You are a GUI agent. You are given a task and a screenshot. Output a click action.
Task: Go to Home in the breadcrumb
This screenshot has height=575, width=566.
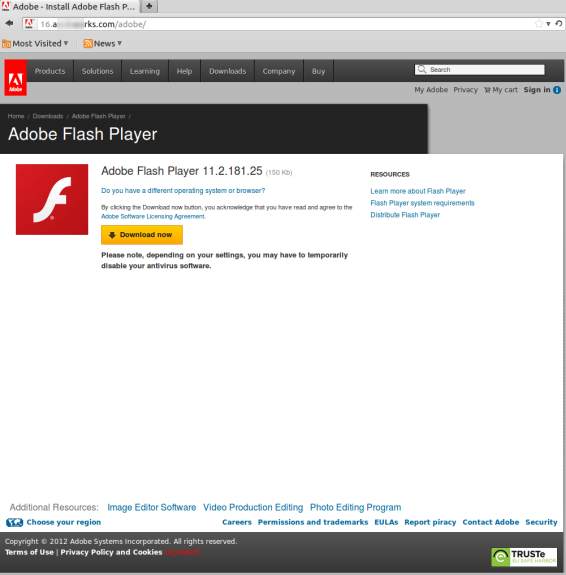pos(16,116)
